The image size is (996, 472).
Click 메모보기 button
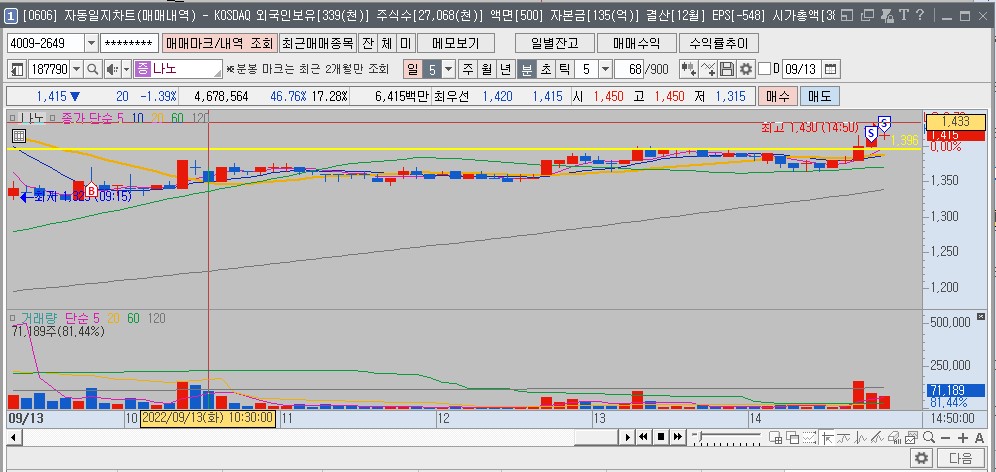(x=455, y=43)
